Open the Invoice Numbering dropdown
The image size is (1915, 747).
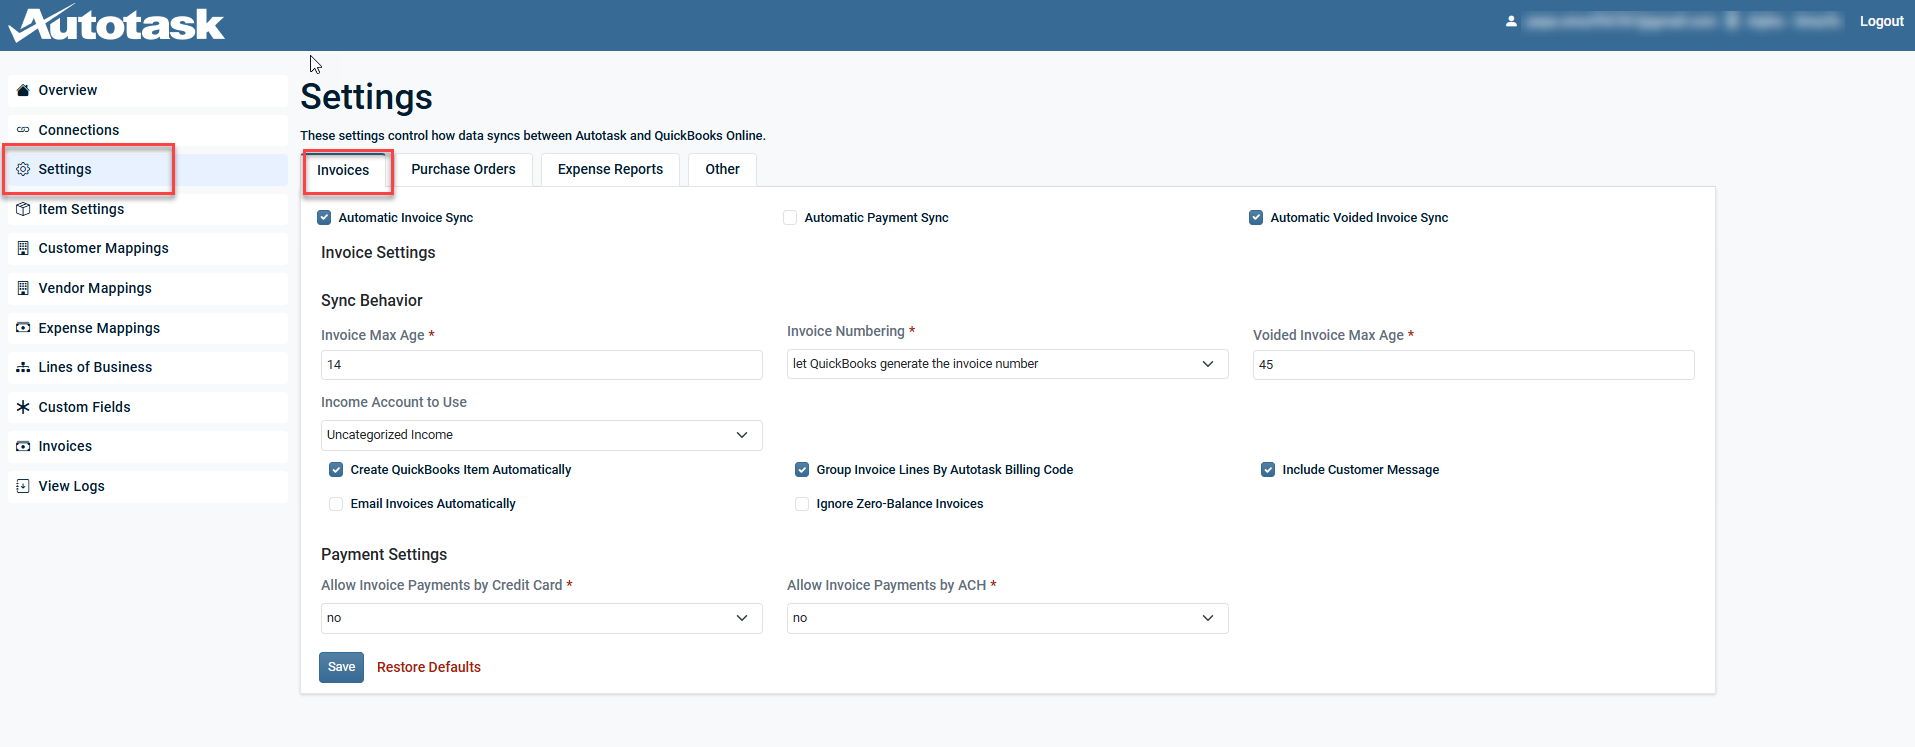(1006, 364)
